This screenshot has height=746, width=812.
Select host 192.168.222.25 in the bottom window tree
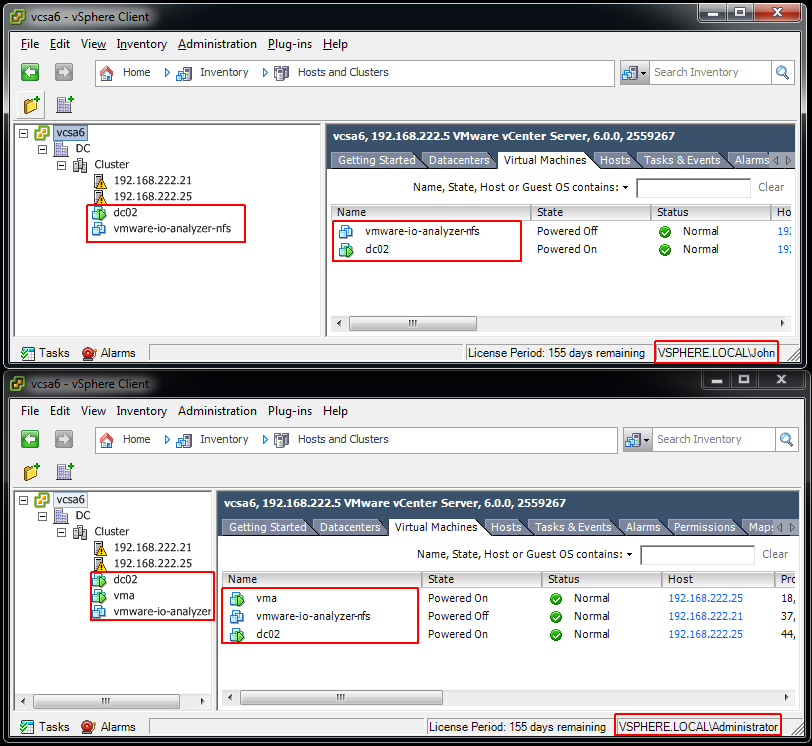pos(152,564)
